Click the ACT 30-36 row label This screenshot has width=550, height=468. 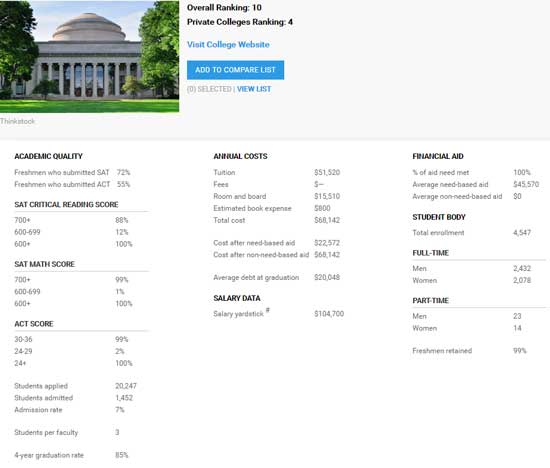(x=23, y=339)
